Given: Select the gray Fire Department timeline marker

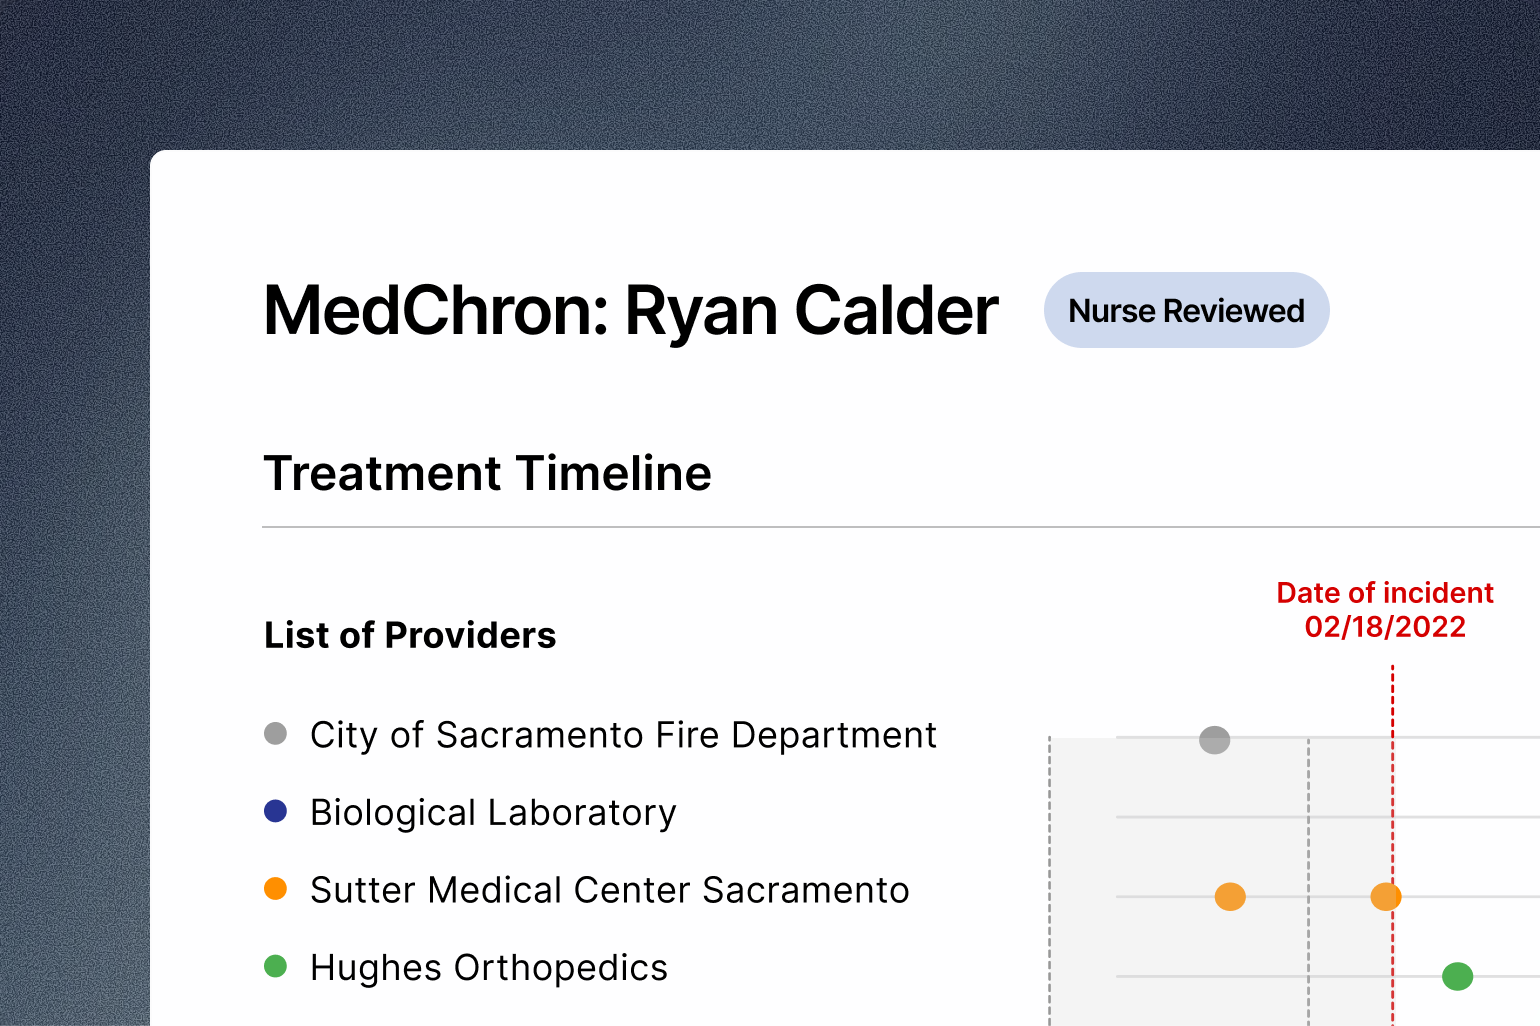Looking at the screenshot, I should (1214, 740).
